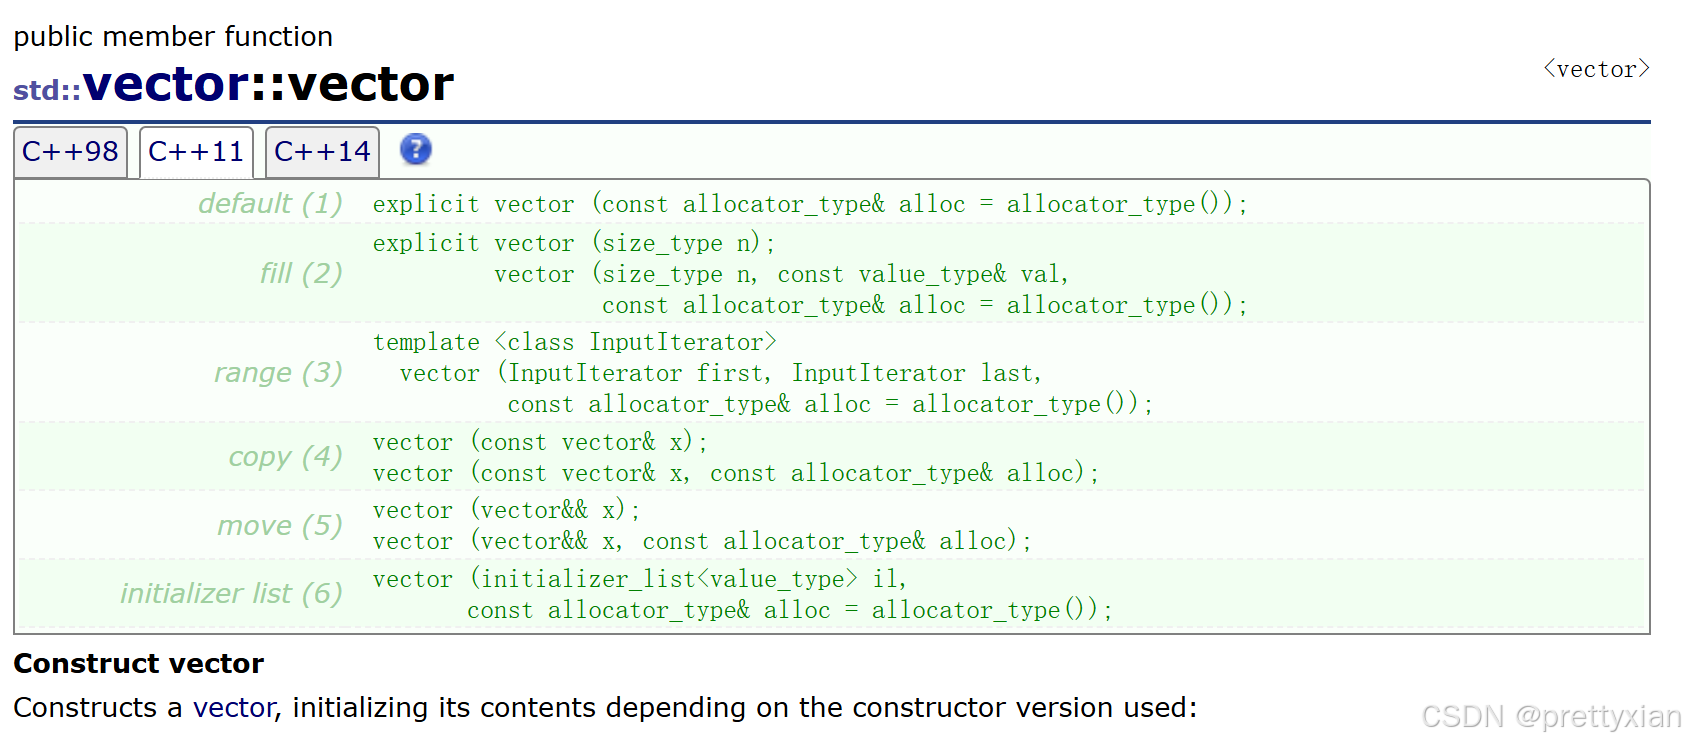
Task: Select the "move (5)" constructor label
Action: click(x=280, y=526)
